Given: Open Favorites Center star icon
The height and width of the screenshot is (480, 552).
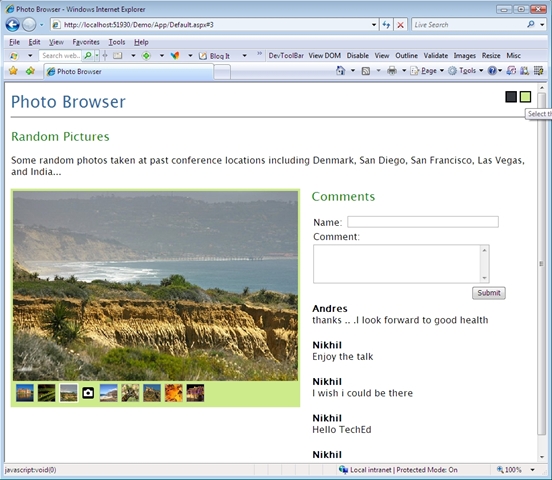Looking at the screenshot, I should (x=13, y=71).
